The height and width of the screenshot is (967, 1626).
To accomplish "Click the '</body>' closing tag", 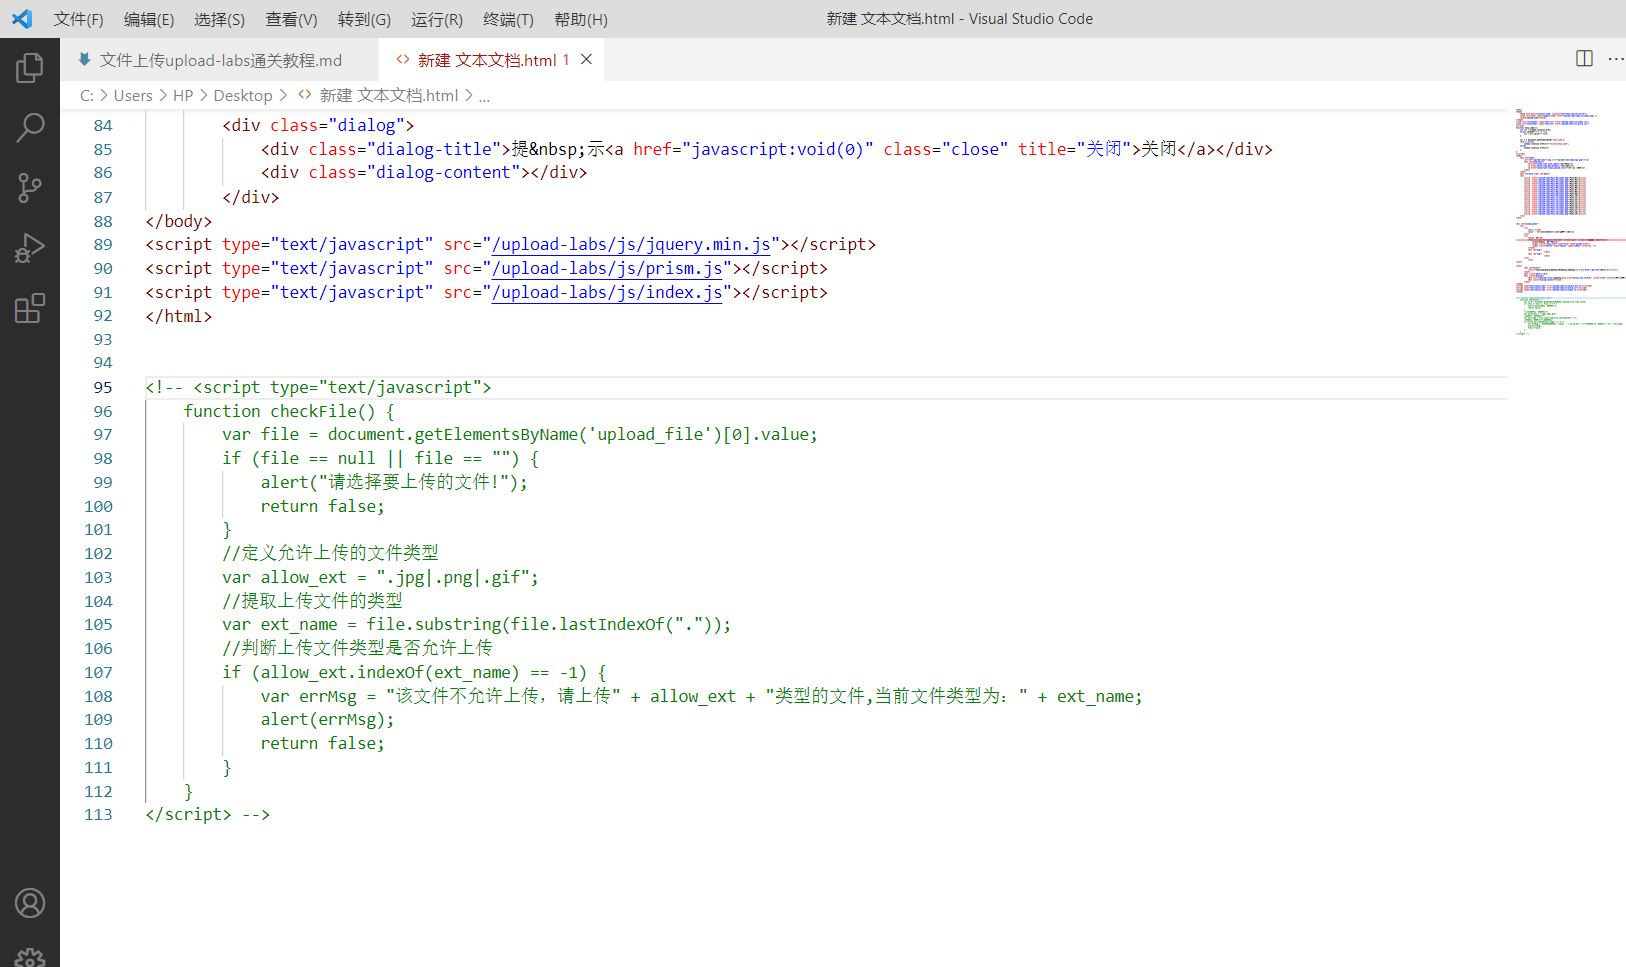I will (179, 221).
